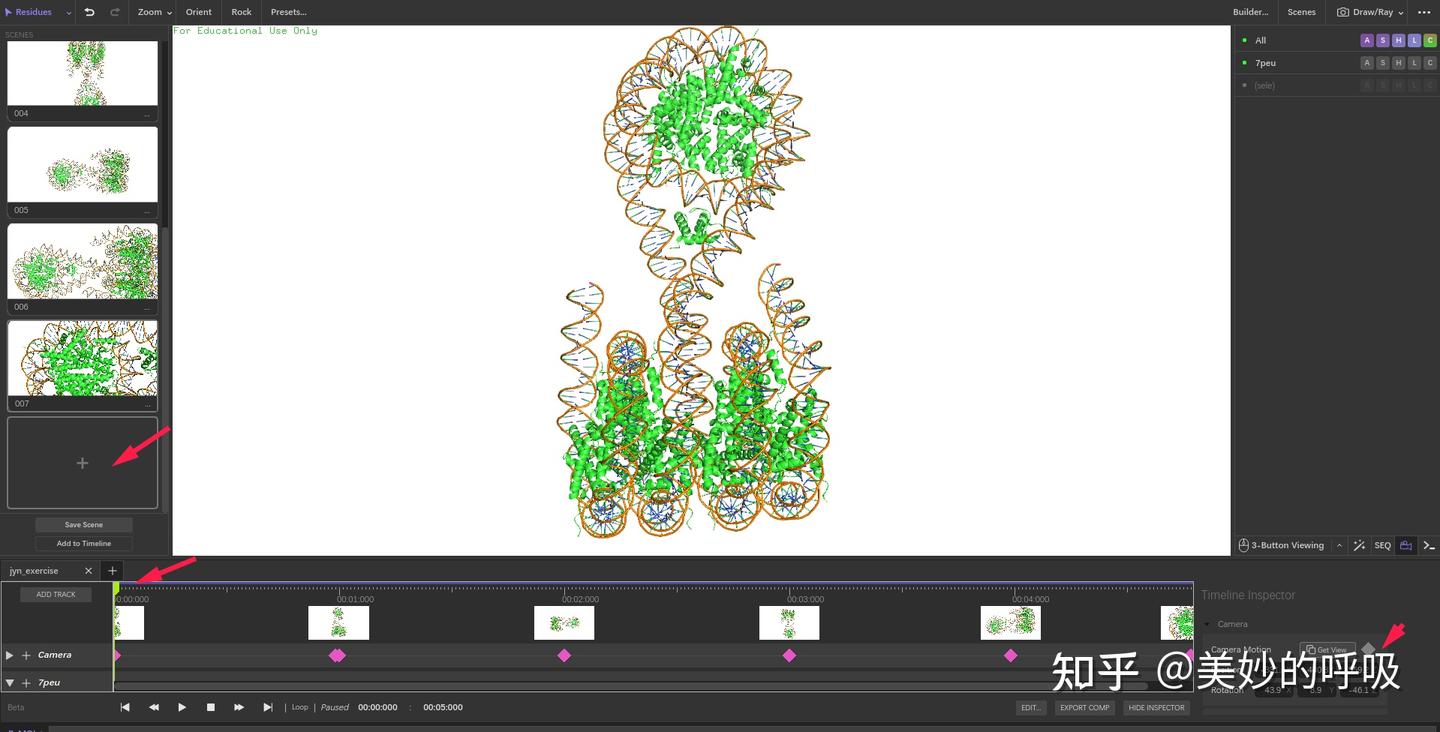Add a new timeline composition tab
Image resolution: width=1440 pixels, height=732 pixels.
pyautogui.click(x=113, y=571)
